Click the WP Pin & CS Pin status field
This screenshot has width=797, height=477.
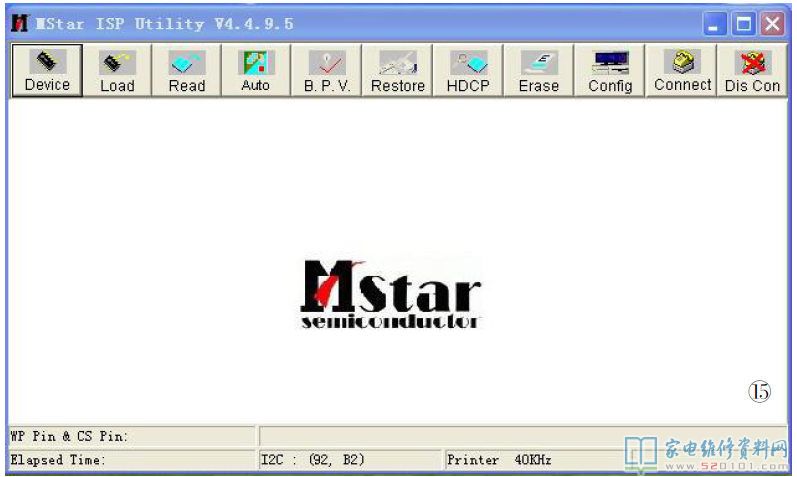coord(130,437)
